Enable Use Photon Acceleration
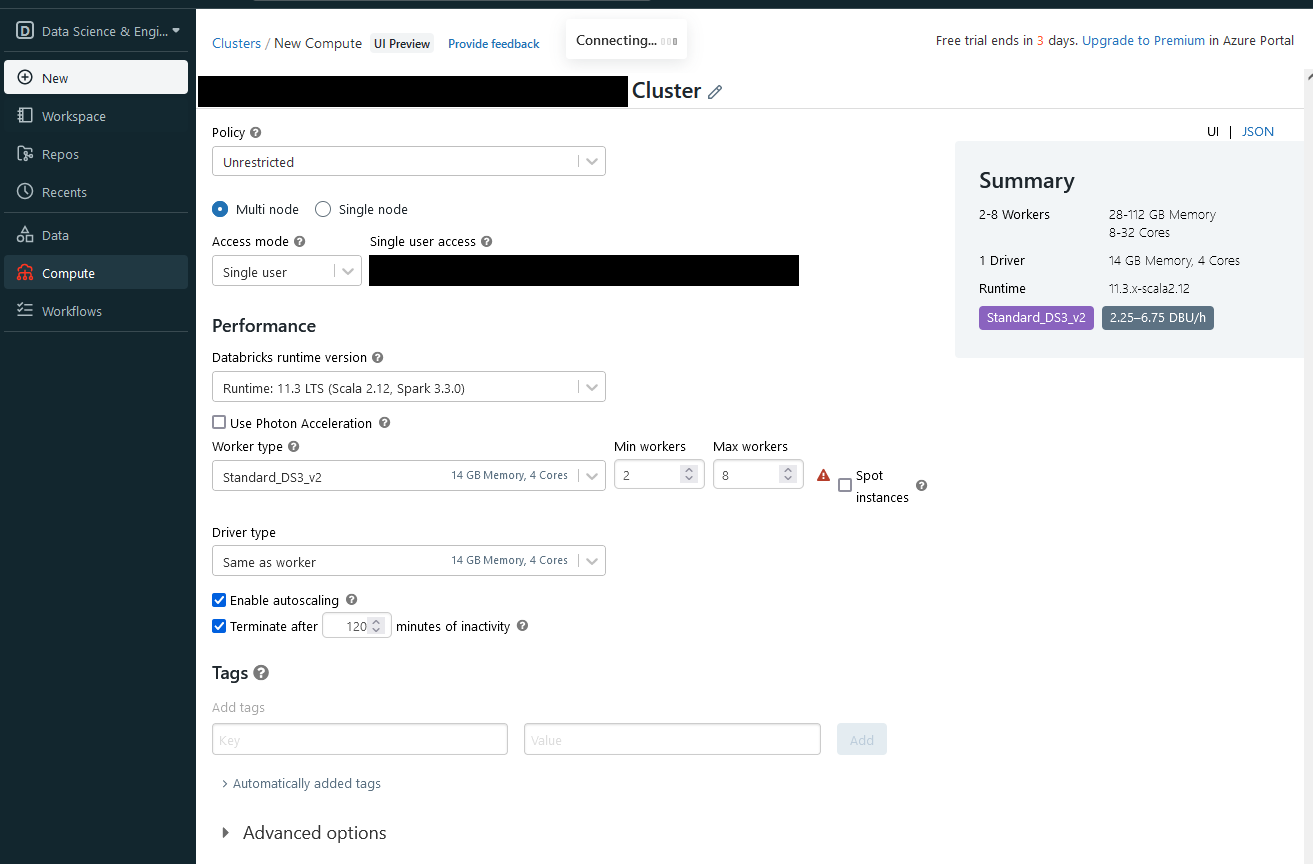 (219, 422)
